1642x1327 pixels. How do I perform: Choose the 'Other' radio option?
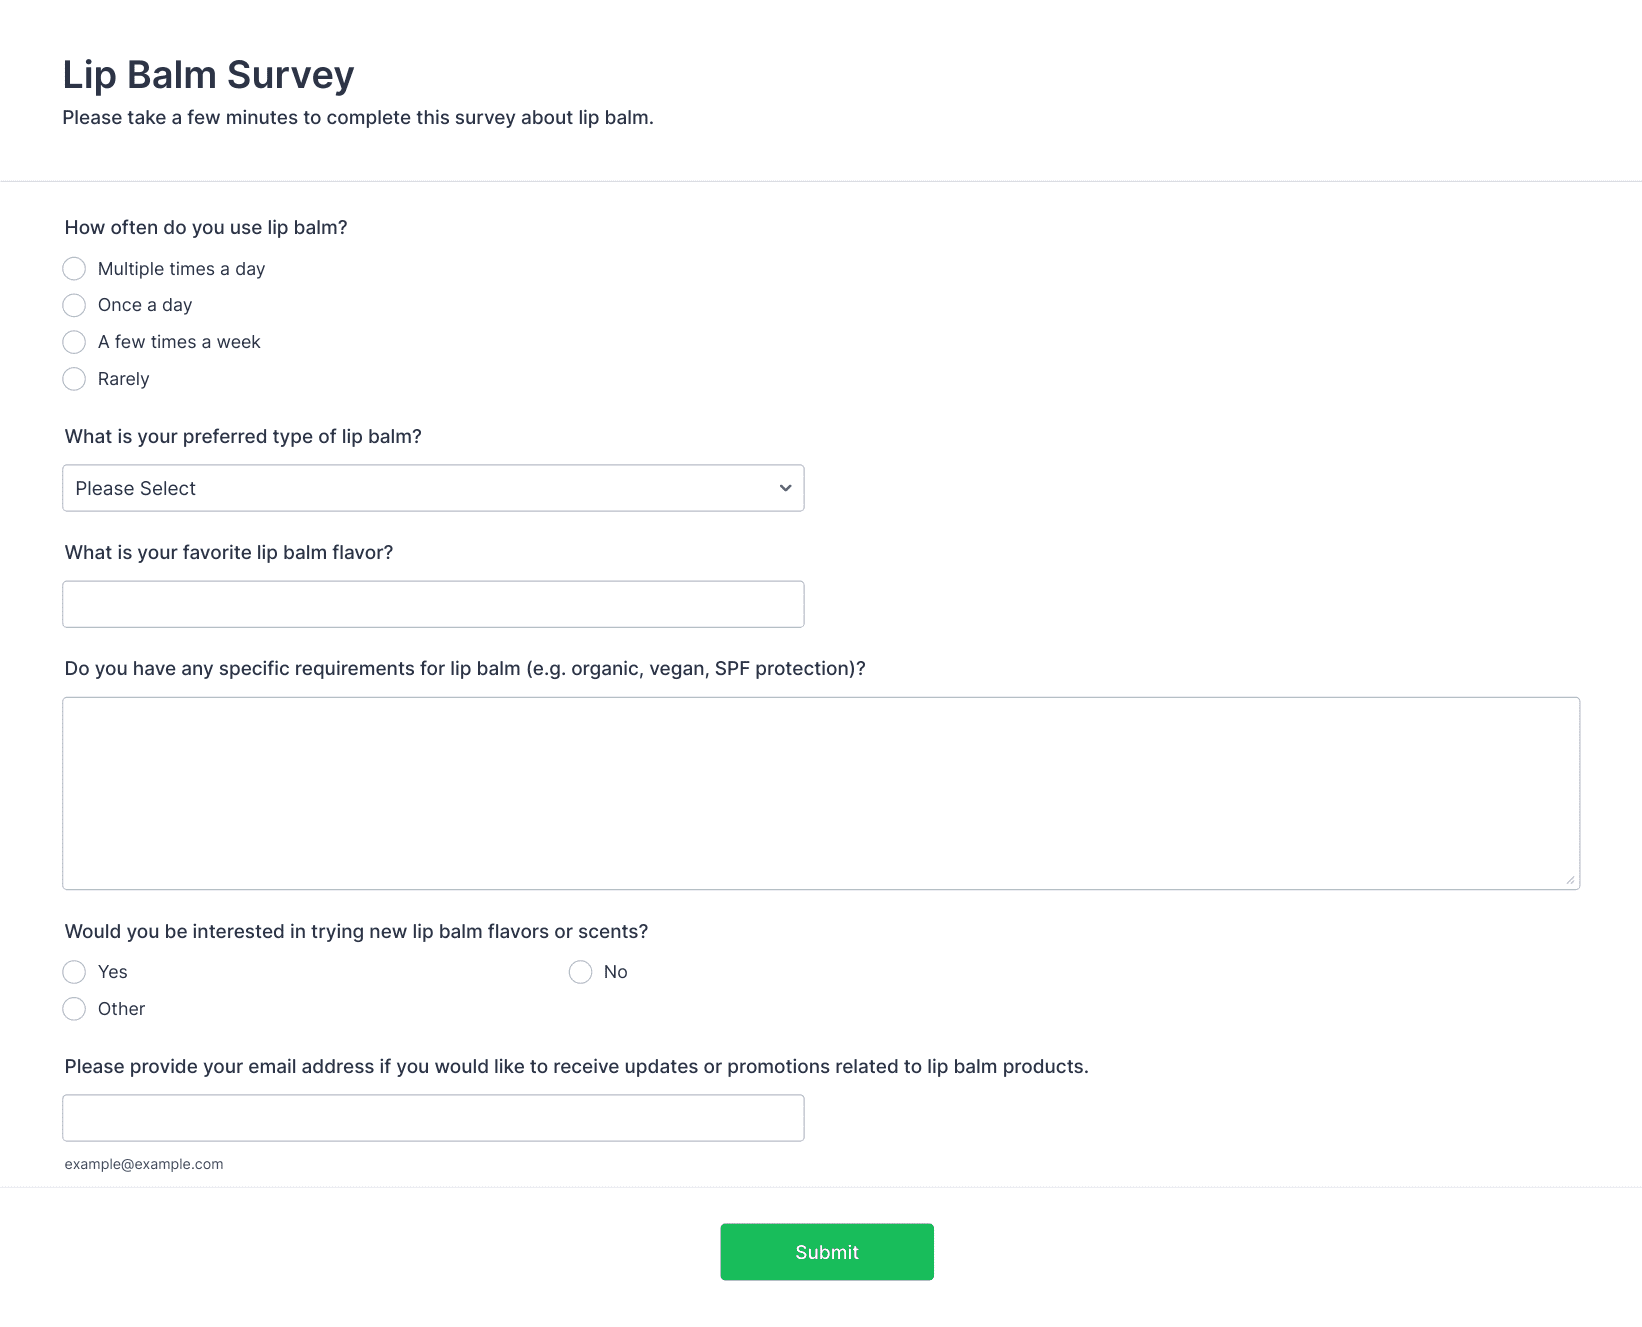pos(74,1009)
